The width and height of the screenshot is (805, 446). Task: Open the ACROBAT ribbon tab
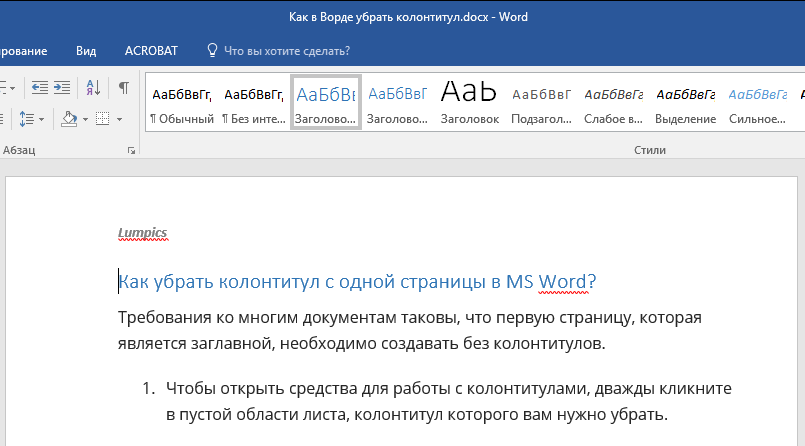(x=149, y=50)
